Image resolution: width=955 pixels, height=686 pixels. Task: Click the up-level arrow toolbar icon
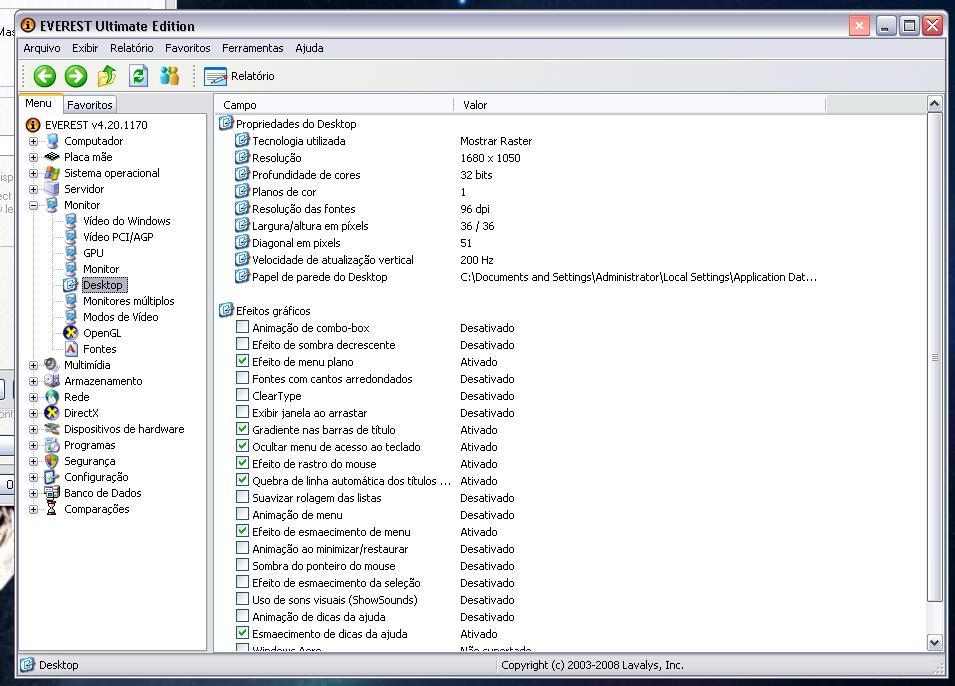click(107, 76)
